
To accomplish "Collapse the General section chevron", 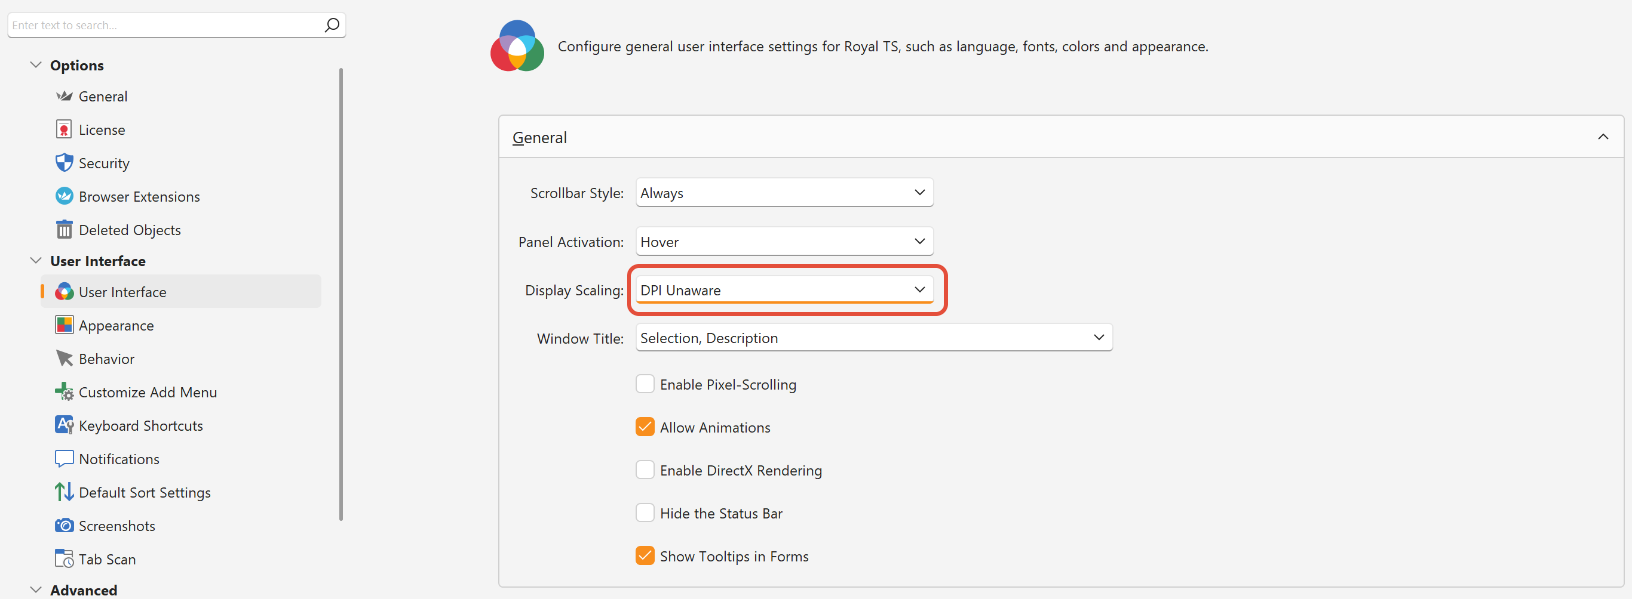I will tap(1603, 137).
